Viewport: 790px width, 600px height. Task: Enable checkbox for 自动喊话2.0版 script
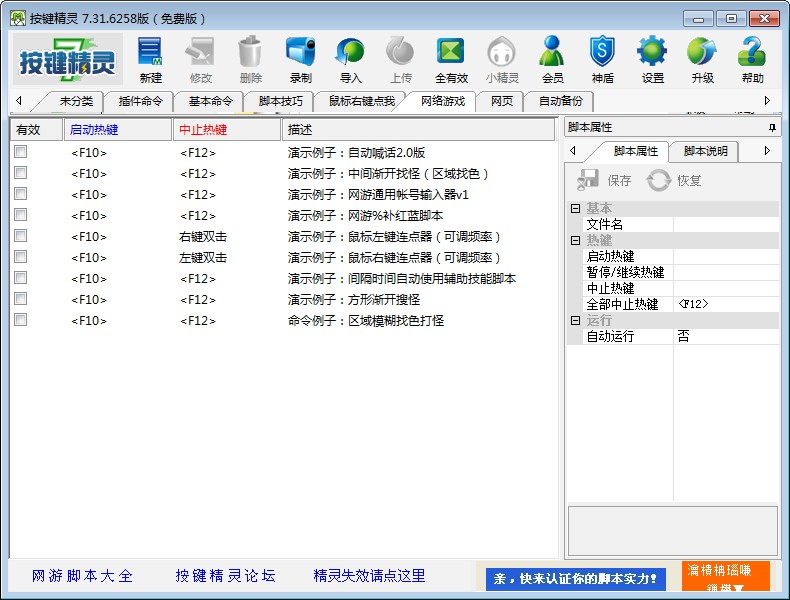[21, 152]
